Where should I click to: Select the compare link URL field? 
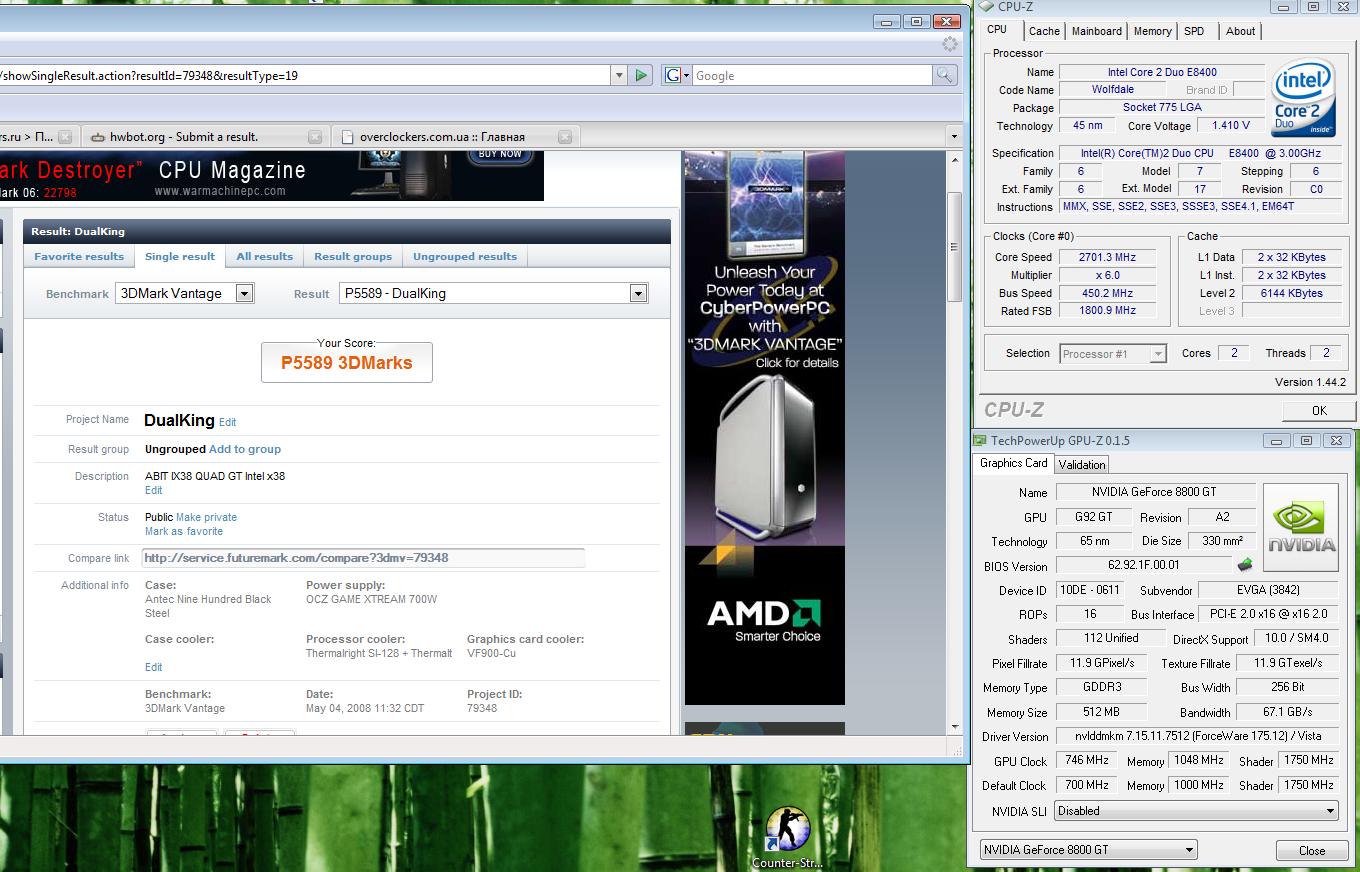click(x=363, y=558)
